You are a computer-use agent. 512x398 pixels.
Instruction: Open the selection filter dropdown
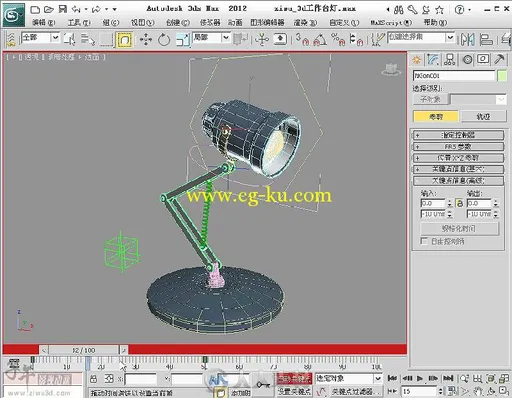pyautogui.click(x=41, y=37)
